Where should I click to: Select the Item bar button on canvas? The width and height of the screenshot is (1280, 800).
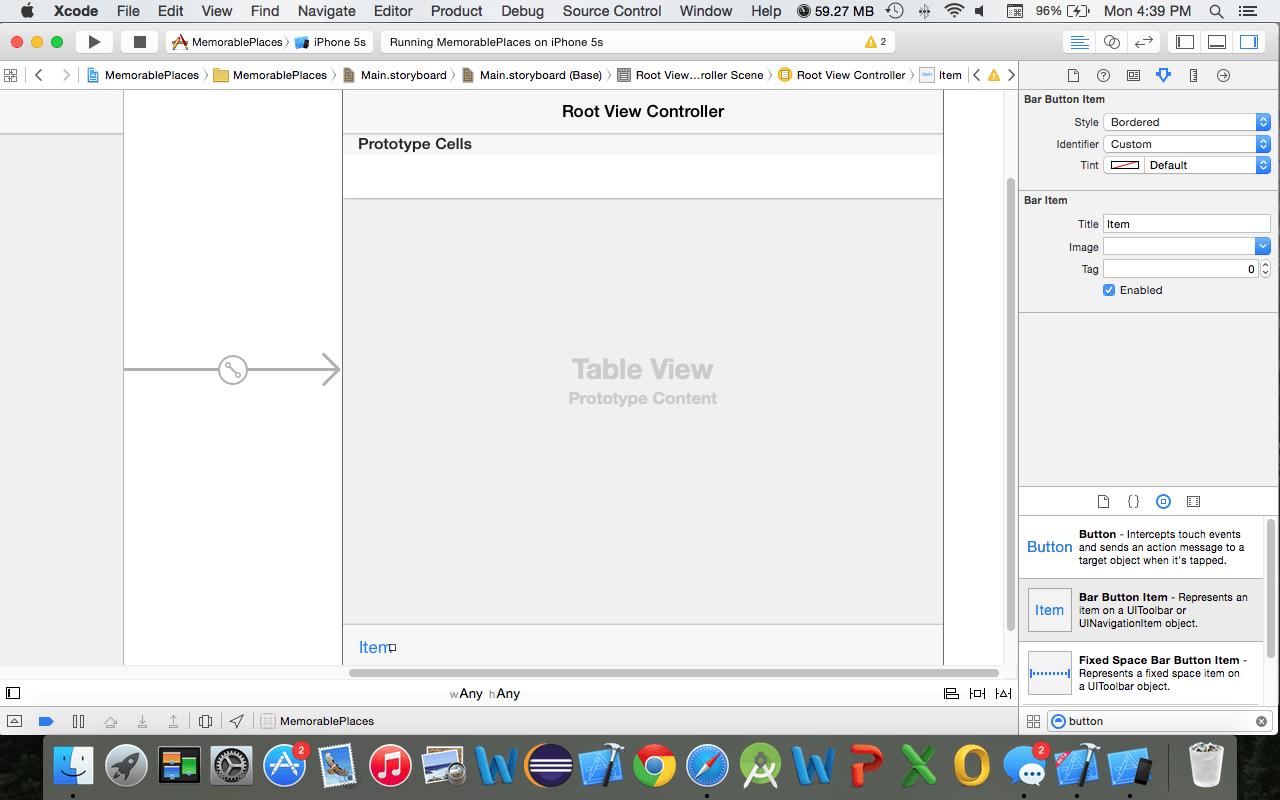[x=373, y=648]
